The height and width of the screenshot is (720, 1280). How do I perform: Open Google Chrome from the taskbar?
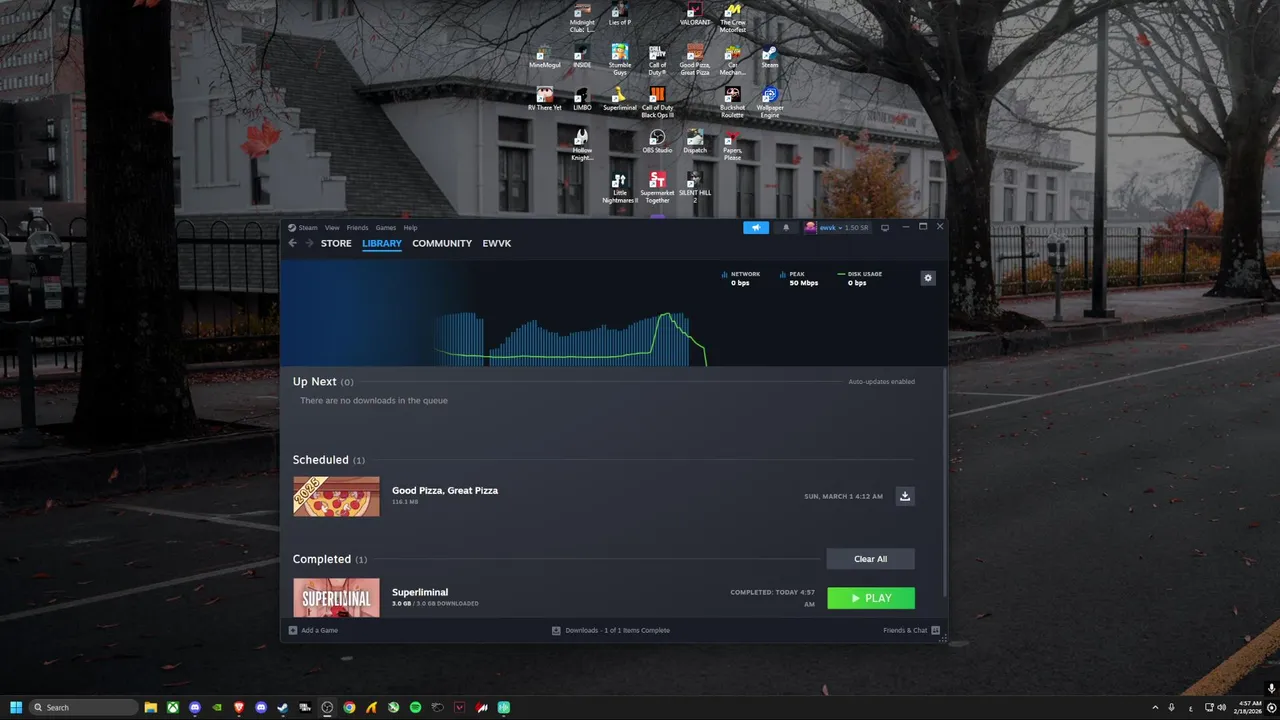349,707
